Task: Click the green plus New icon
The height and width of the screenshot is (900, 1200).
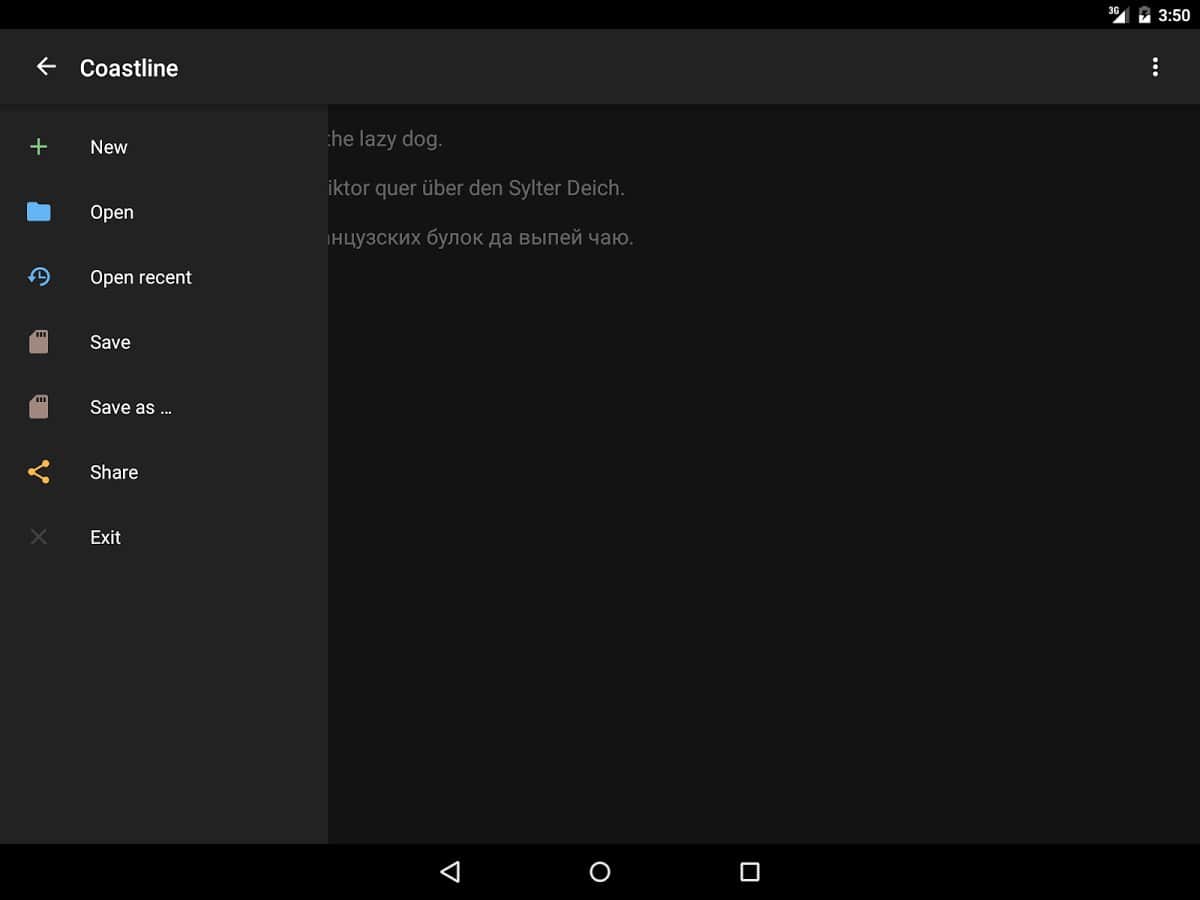Action: coord(39,147)
